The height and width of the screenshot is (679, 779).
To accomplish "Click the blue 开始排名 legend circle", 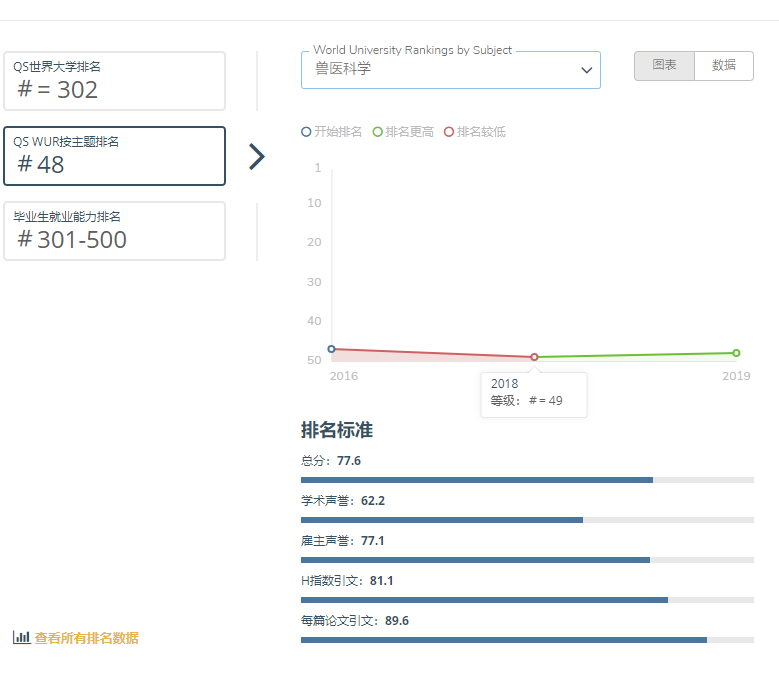I will coord(306,132).
